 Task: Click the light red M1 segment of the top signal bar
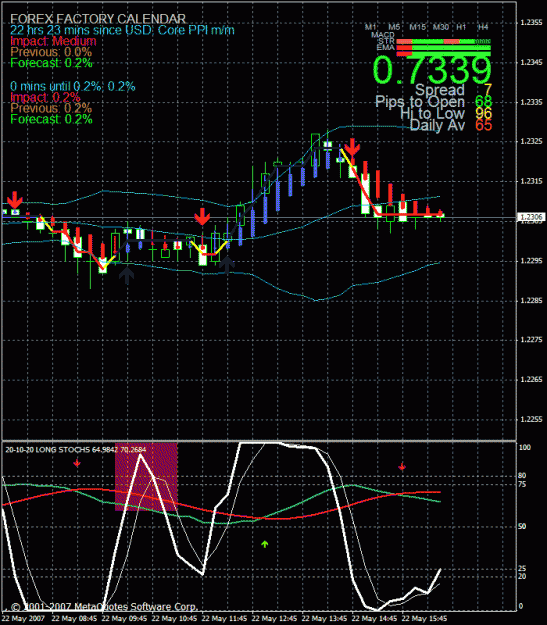(404, 41)
